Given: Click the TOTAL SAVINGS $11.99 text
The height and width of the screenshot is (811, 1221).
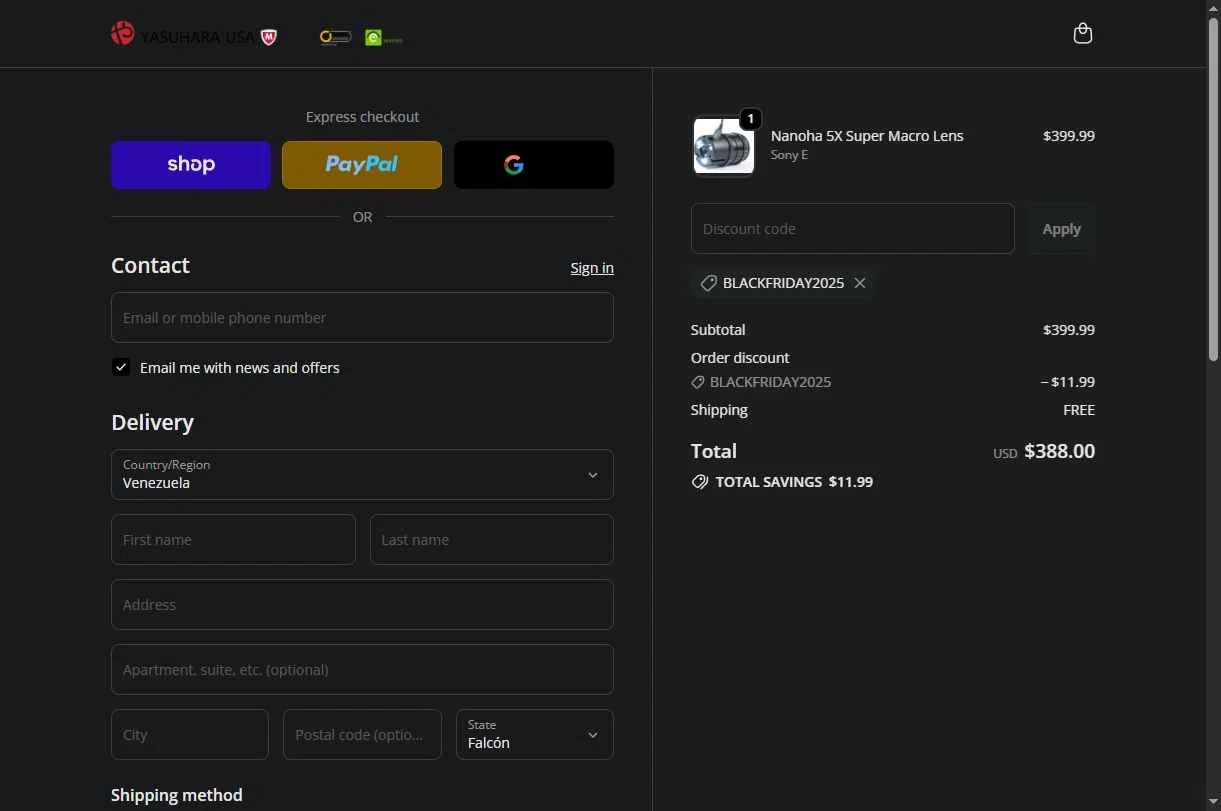Looking at the screenshot, I should click(x=794, y=482).
